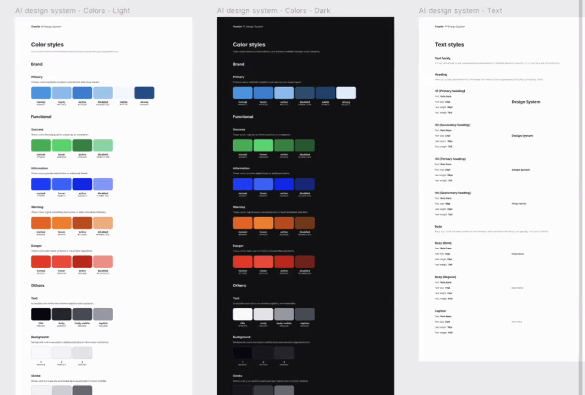
Task: Pick the Text title white swatch in Dark frame
Action: click(243, 314)
